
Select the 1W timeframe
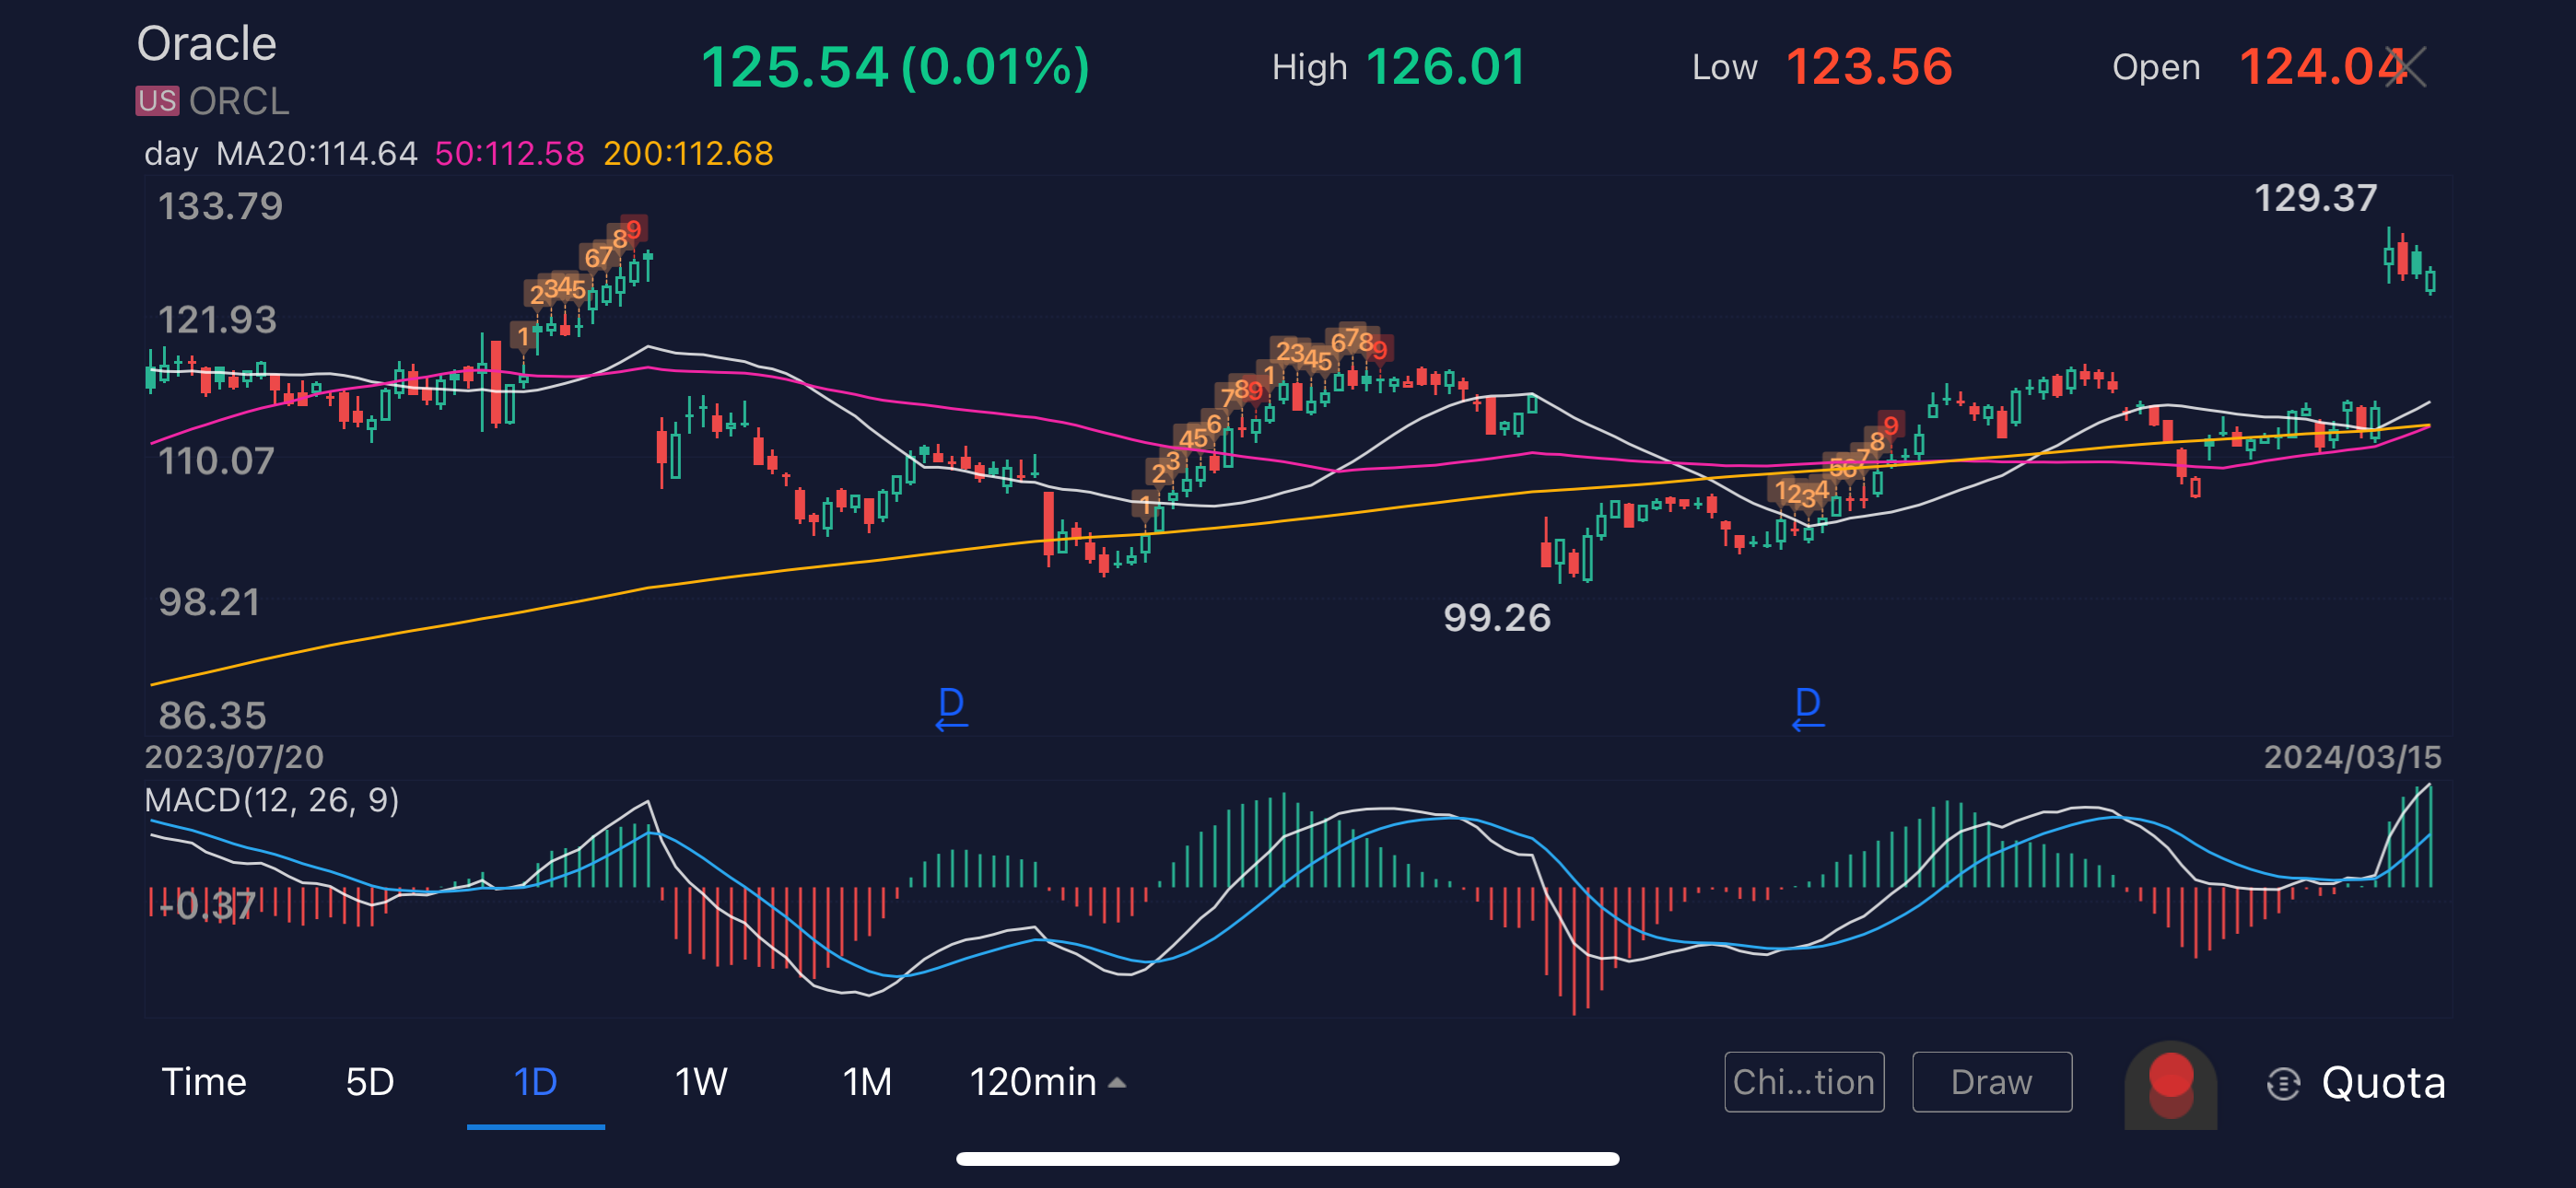click(x=700, y=1082)
